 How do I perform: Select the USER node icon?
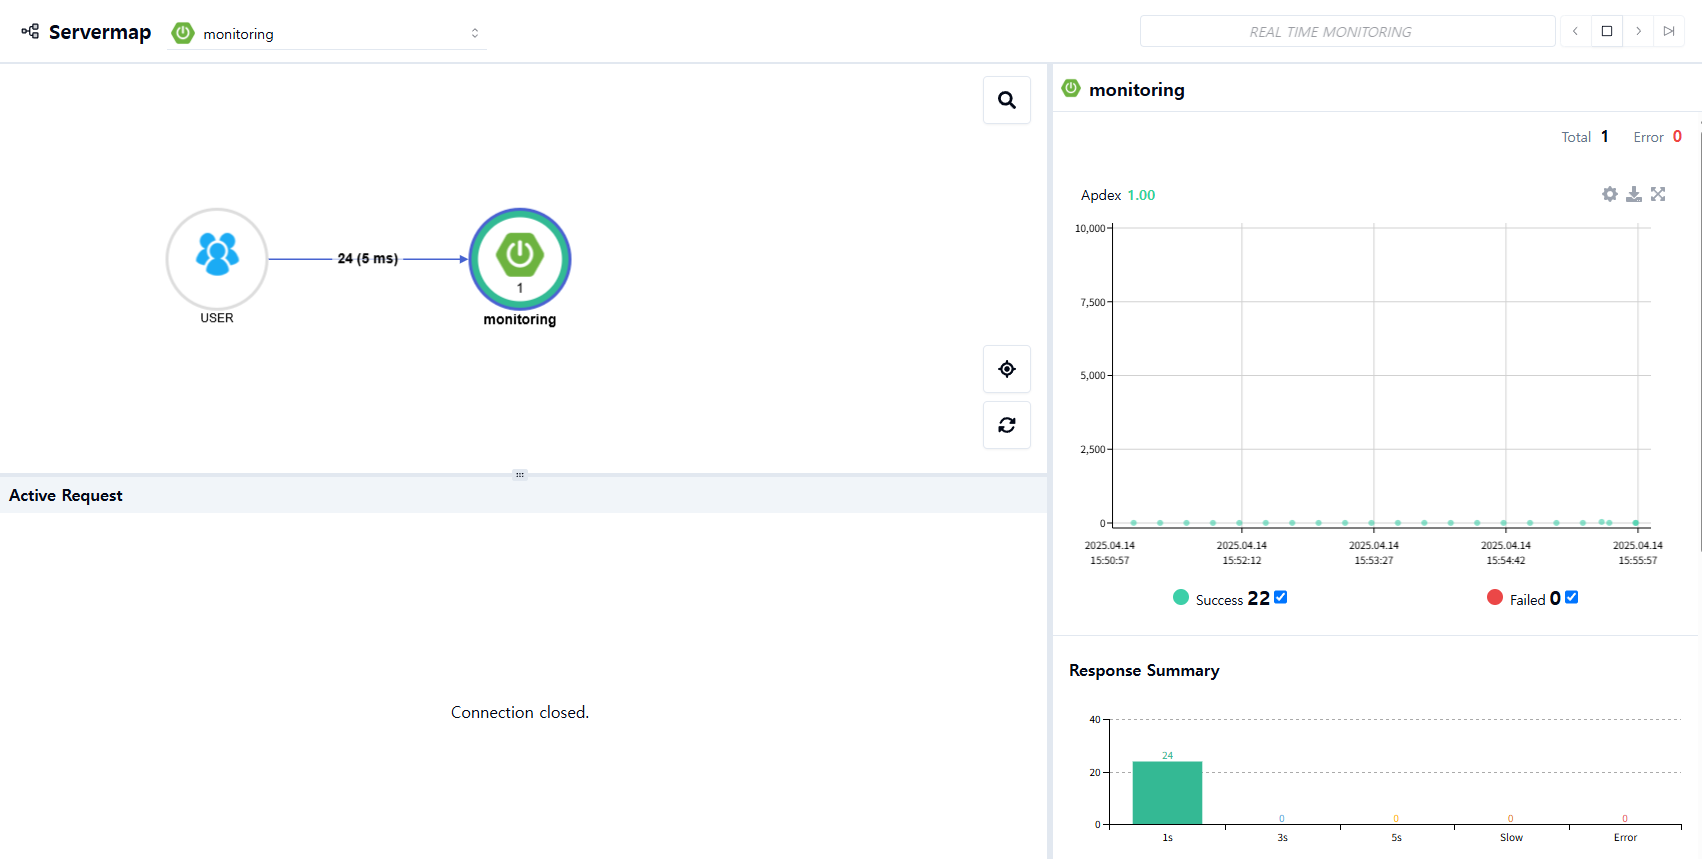tap(217, 258)
